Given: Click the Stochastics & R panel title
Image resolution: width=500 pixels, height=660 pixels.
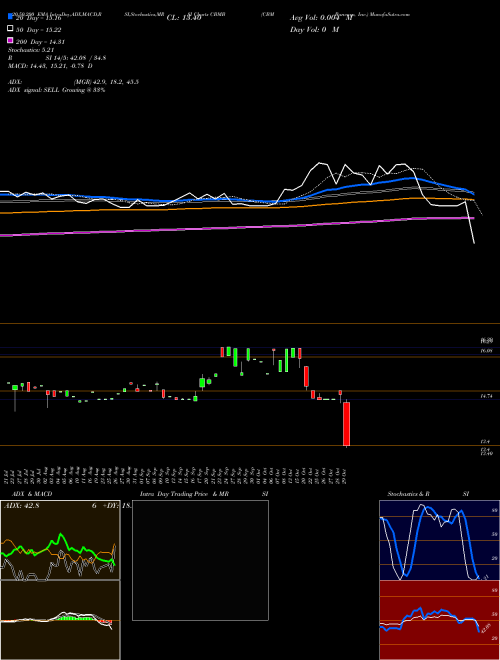Looking at the screenshot, I should [x=408, y=494].
